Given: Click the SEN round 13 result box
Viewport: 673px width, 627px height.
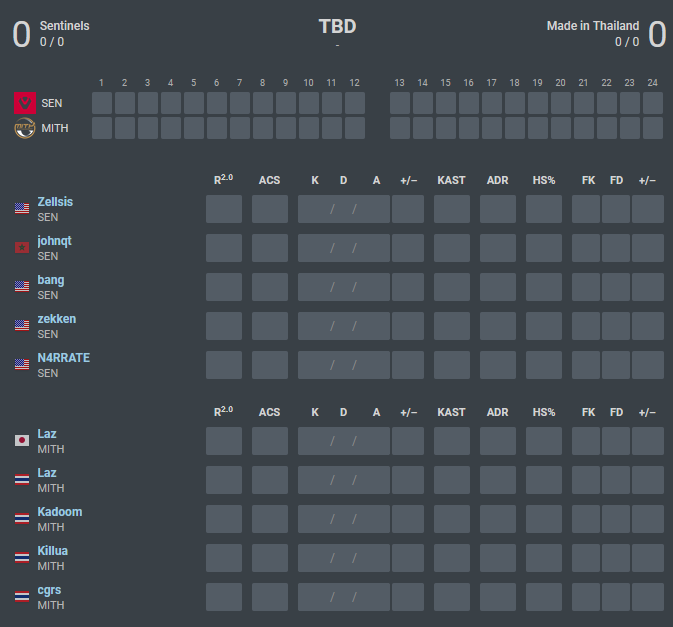Looking at the screenshot, I should click(400, 103).
